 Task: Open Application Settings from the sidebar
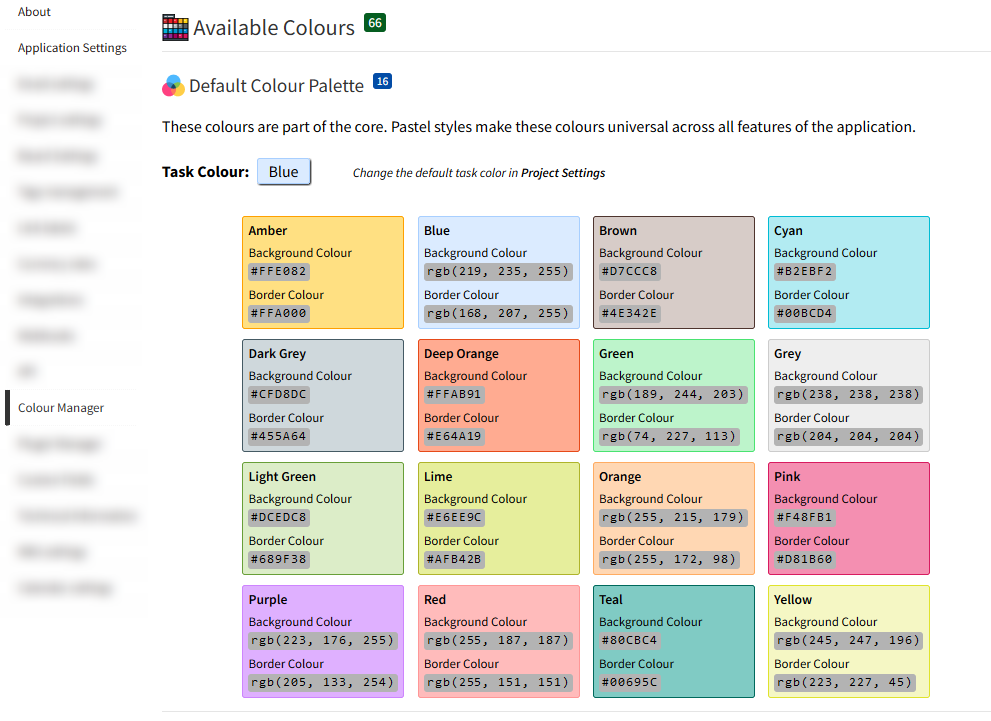click(72, 47)
